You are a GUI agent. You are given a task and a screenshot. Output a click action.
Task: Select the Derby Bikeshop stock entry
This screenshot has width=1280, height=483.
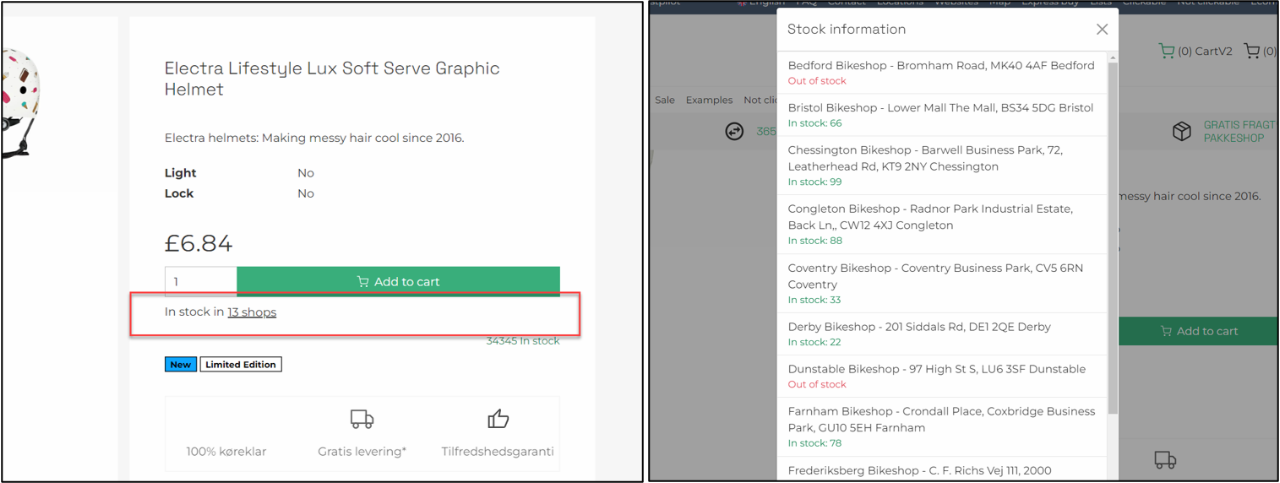940,334
